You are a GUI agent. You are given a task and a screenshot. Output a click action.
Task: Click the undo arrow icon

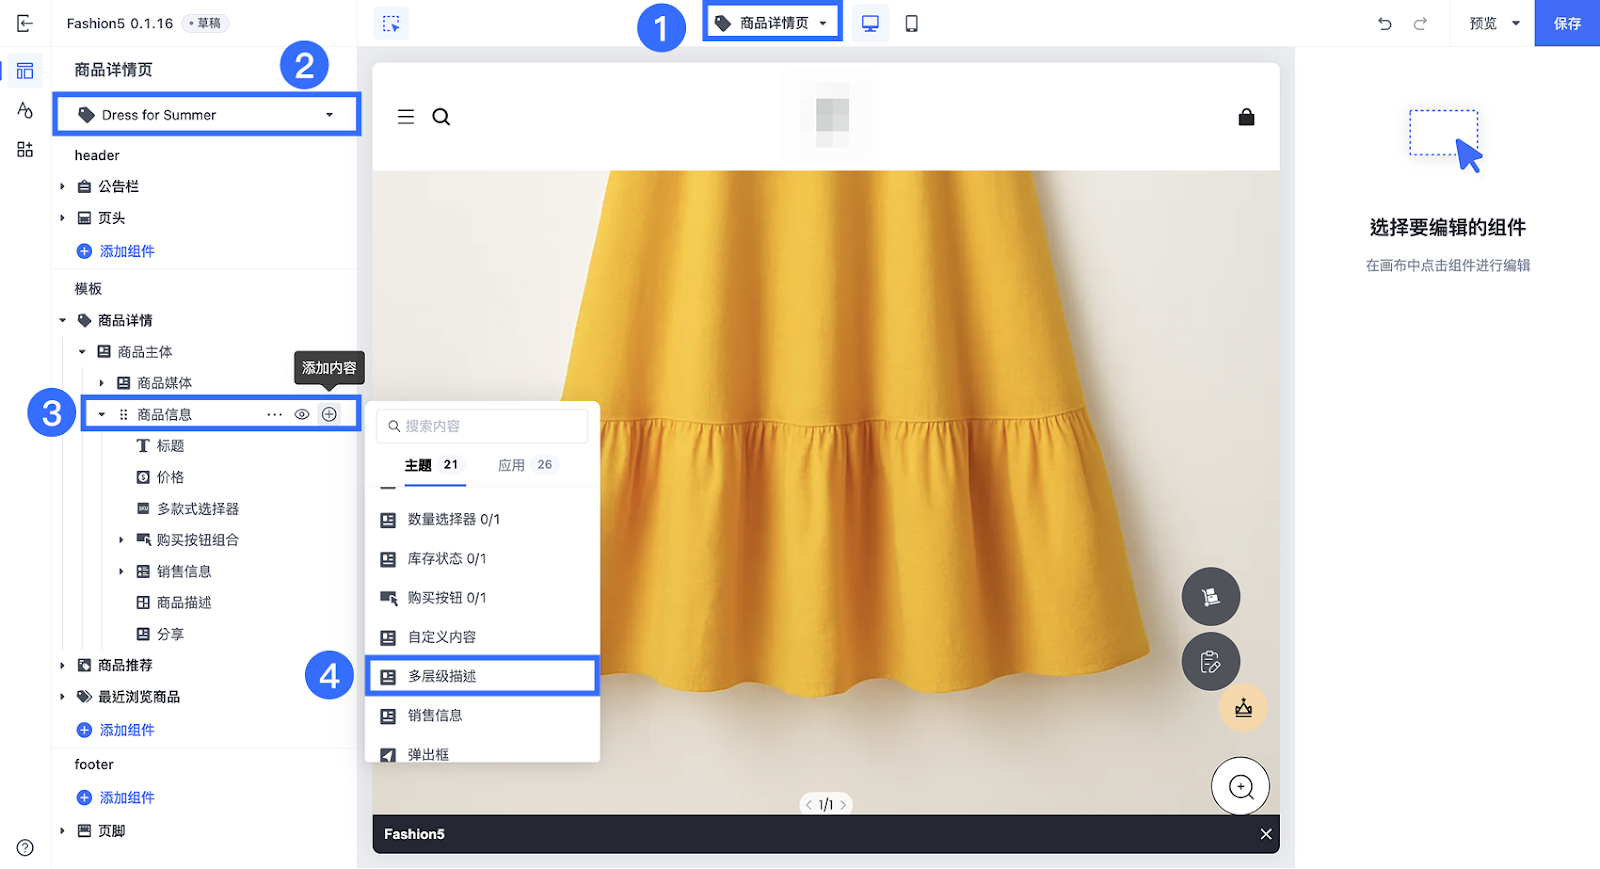pyautogui.click(x=1384, y=23)
